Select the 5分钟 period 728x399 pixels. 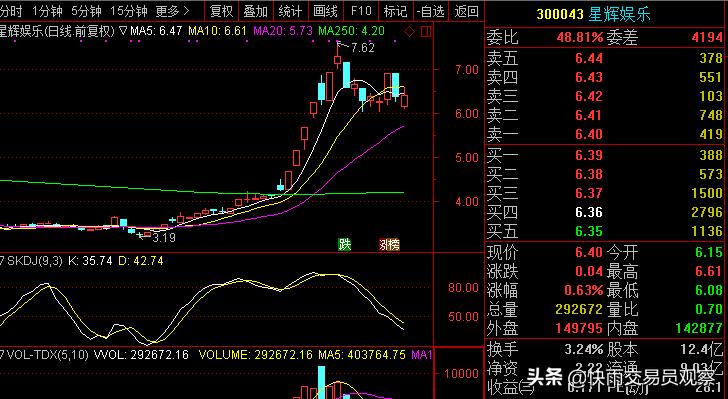click(87, 10)
